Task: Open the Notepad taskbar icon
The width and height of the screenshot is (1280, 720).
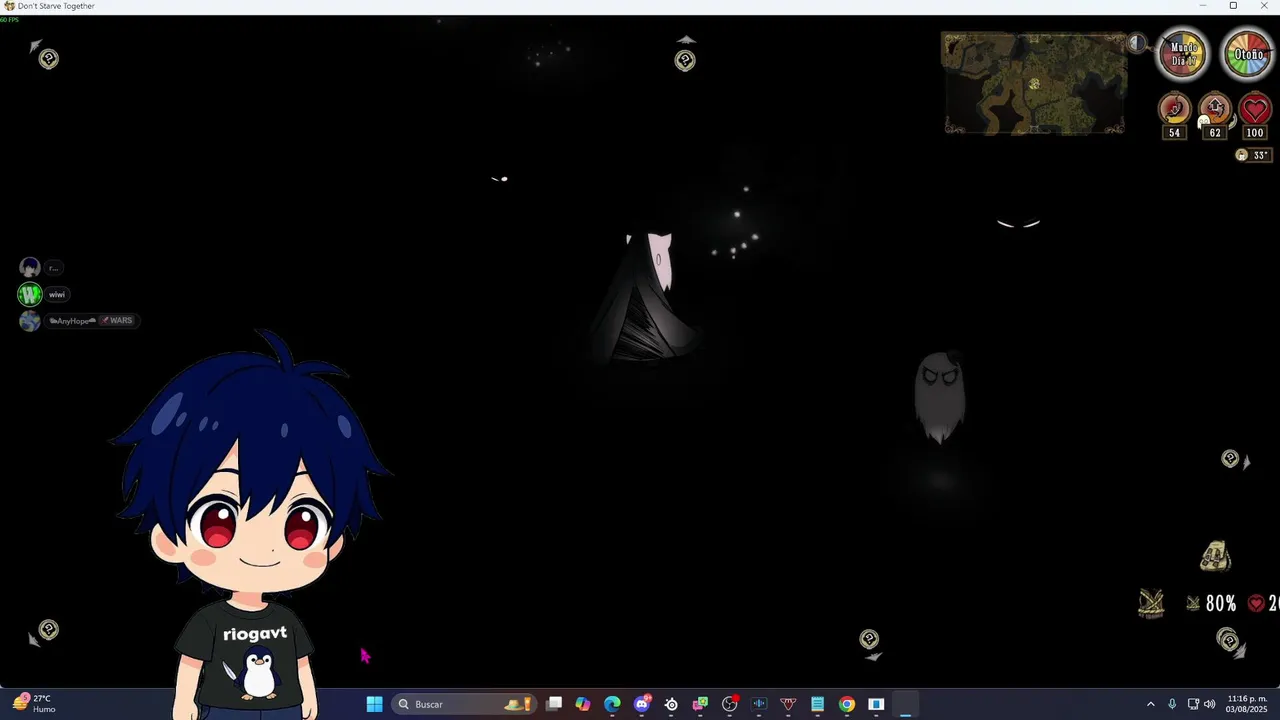Action: pyautogui.click(x=817, y=704)
